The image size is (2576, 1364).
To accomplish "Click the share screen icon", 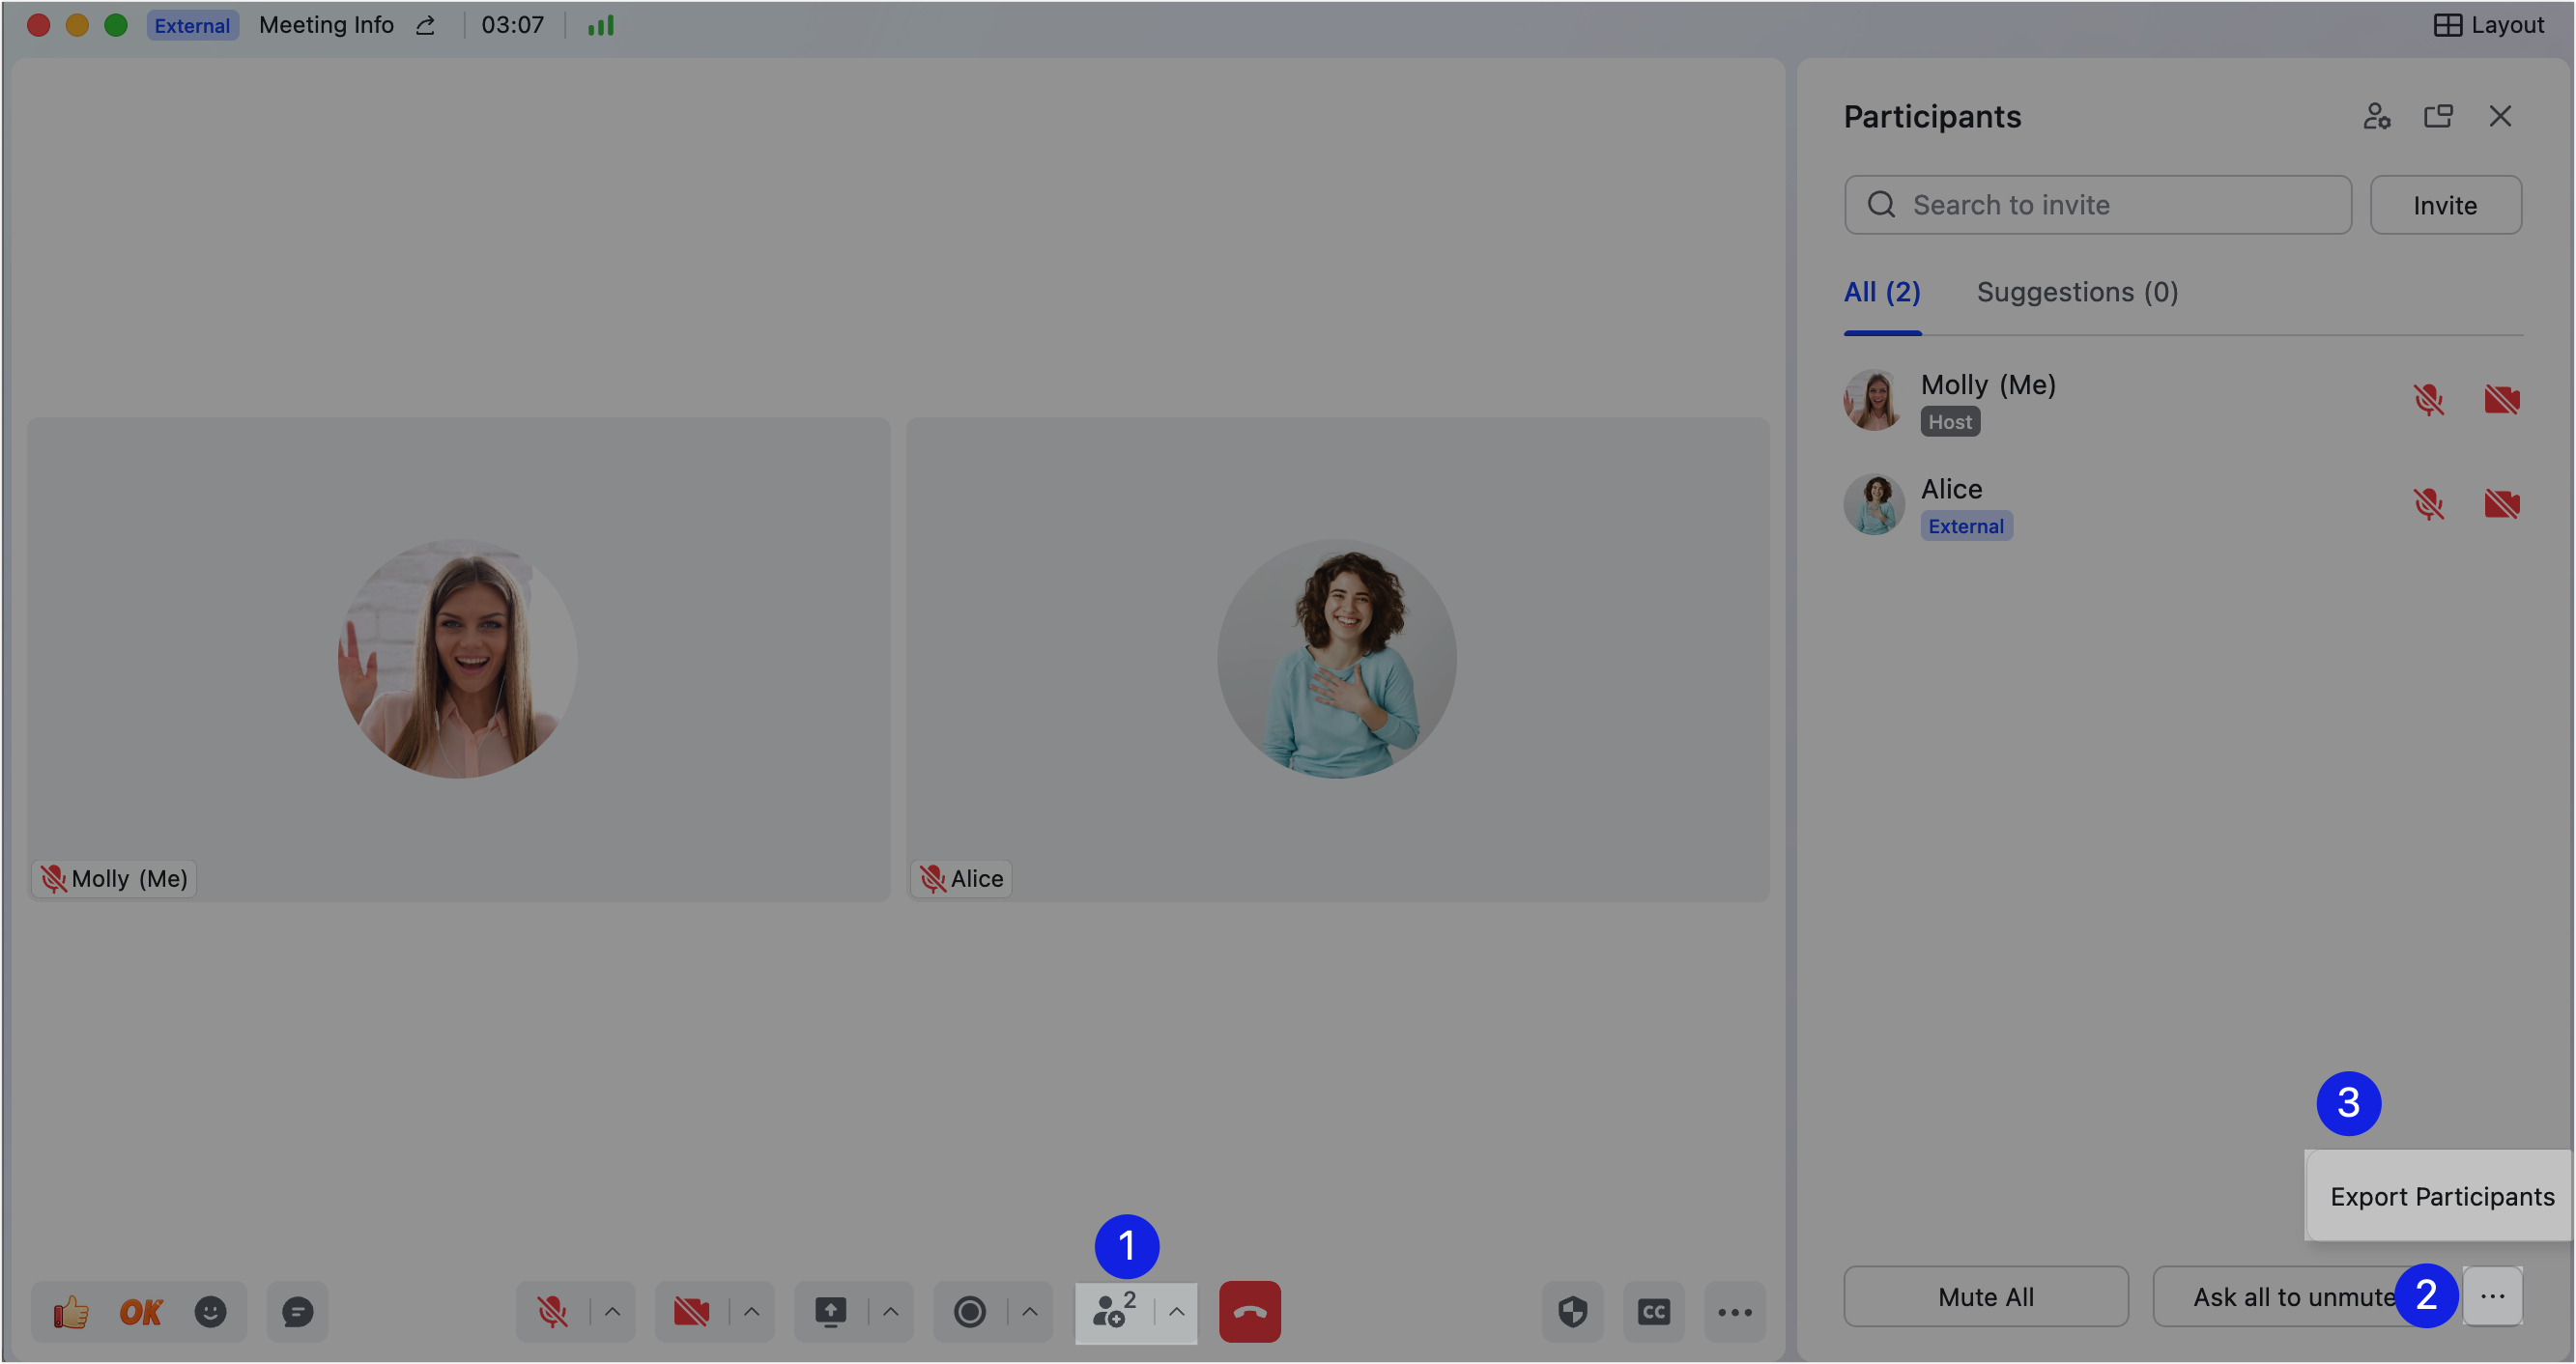I will 830,1311.
